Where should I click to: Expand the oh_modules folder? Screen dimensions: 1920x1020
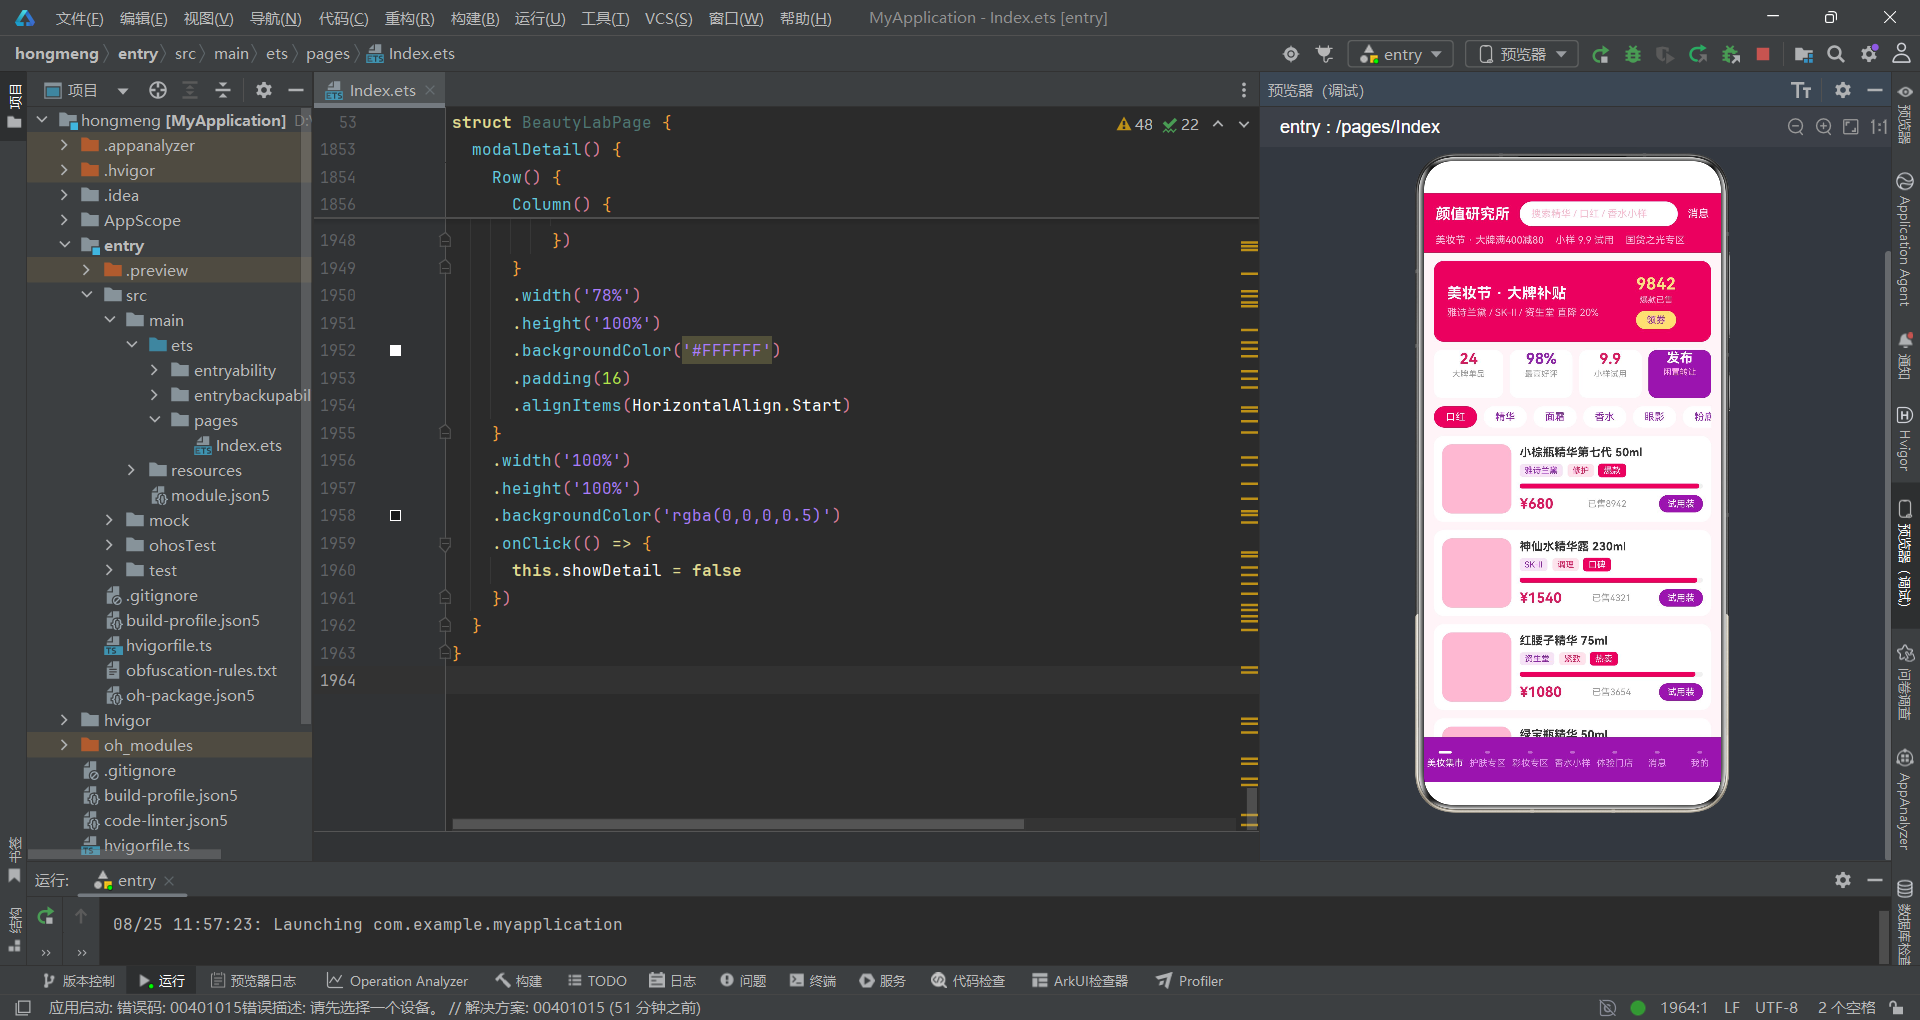click(x=65, y=745)
